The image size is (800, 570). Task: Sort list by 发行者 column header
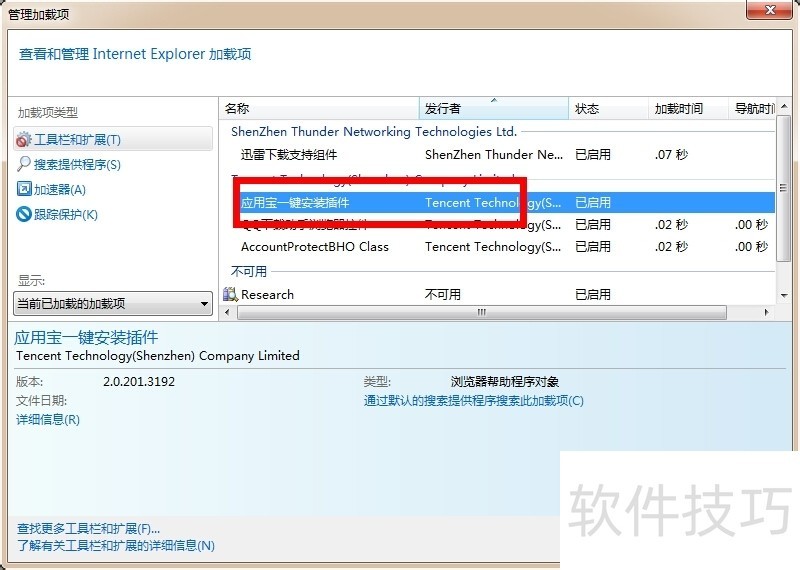[x=493, y=108]
